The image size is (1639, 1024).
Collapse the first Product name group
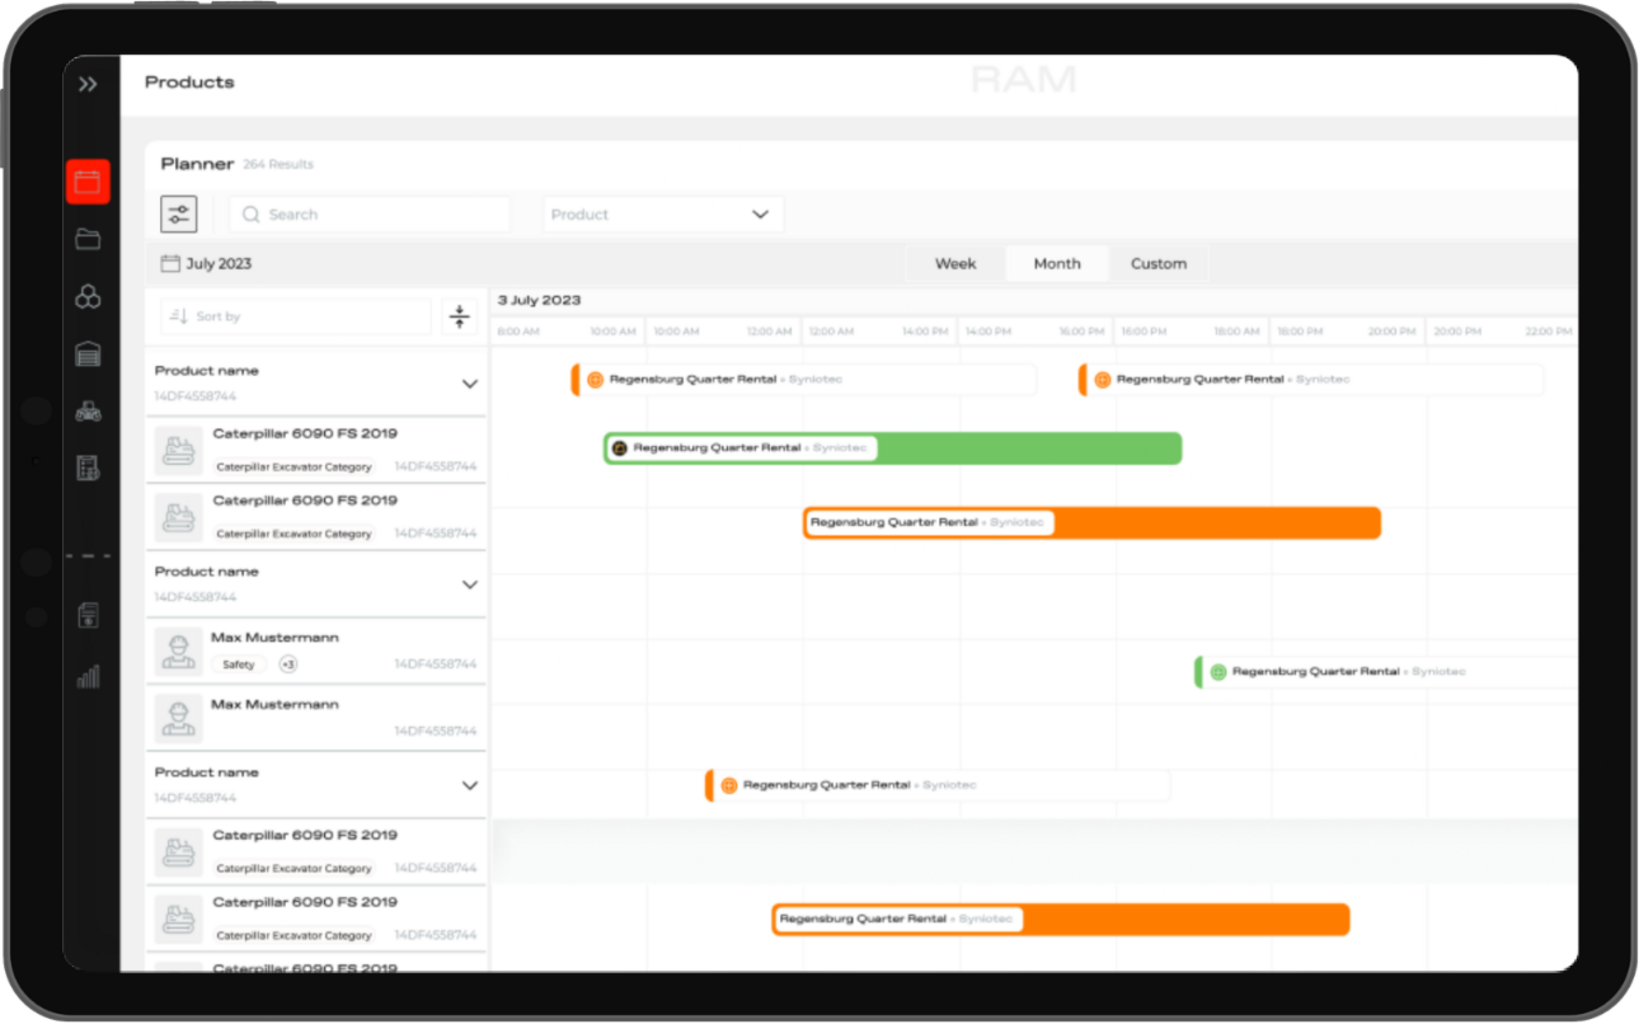469,384
